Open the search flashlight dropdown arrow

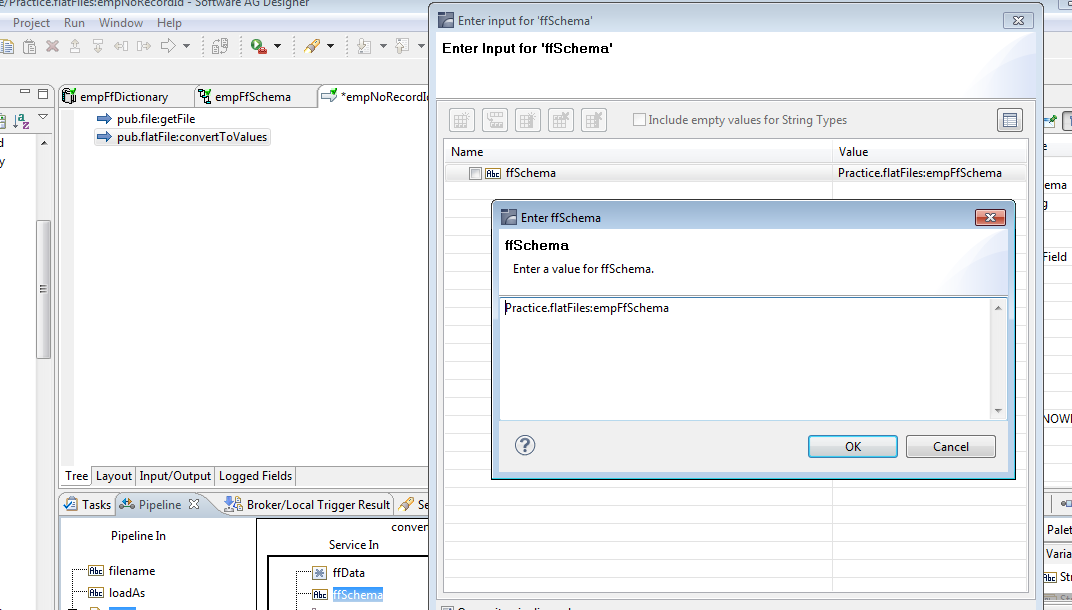(330, 46)
